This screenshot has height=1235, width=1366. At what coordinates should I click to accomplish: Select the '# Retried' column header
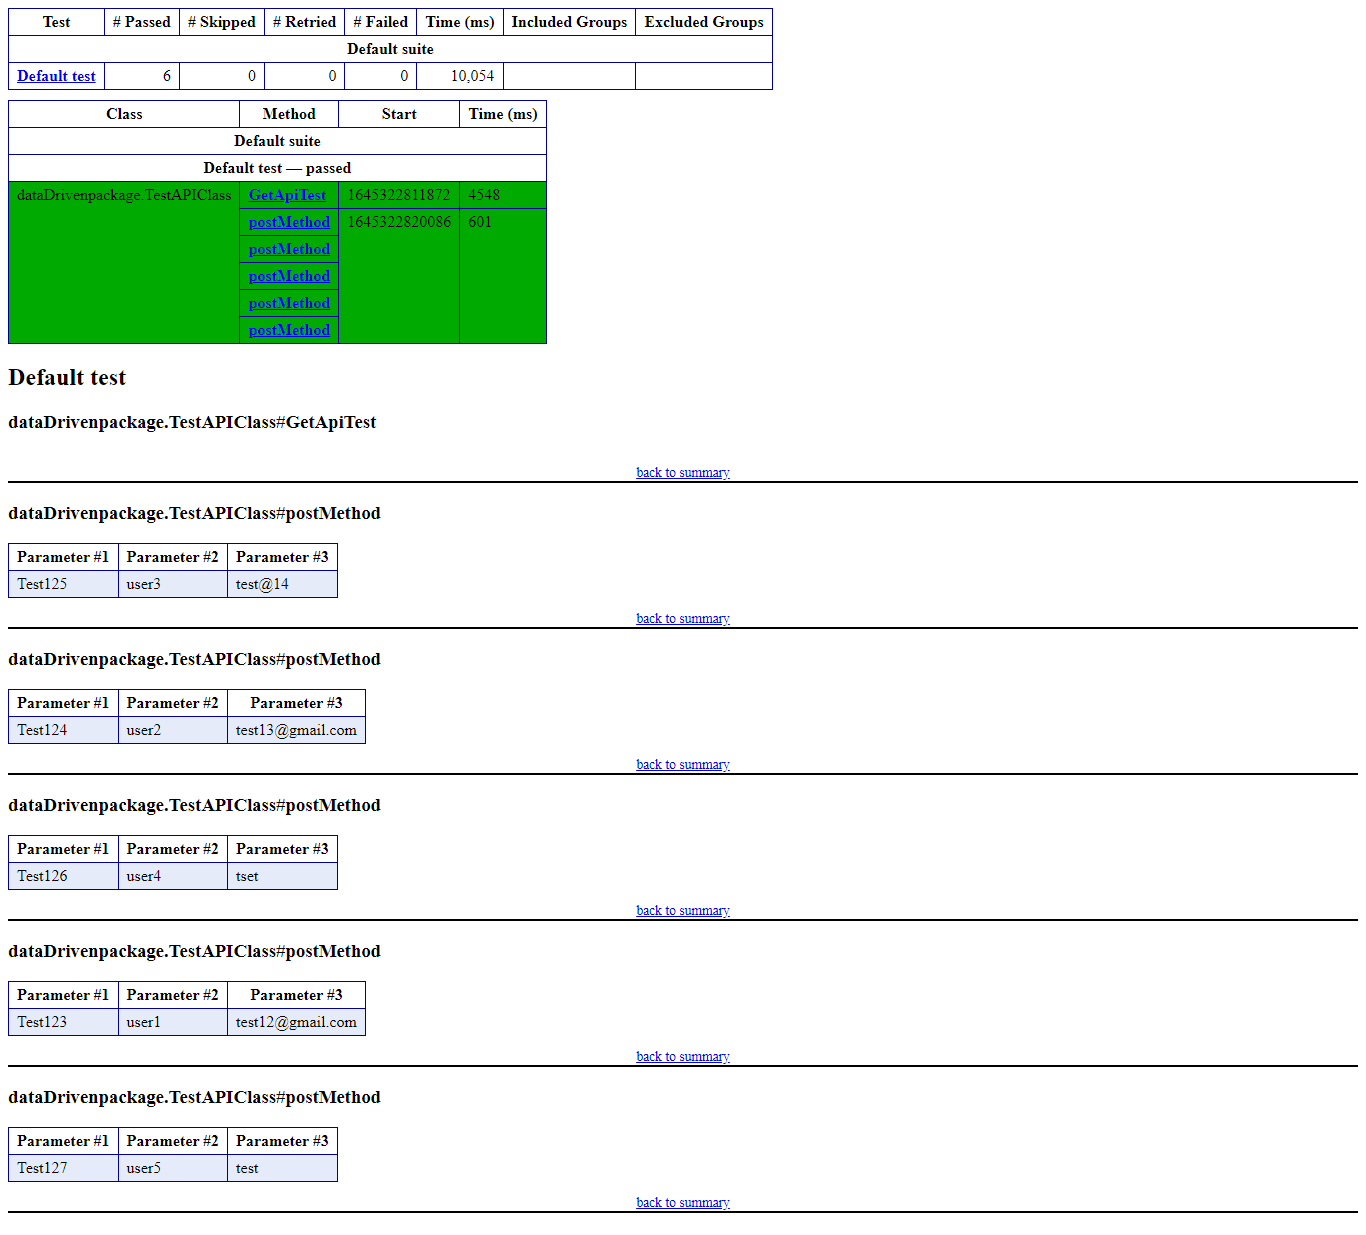305,22
